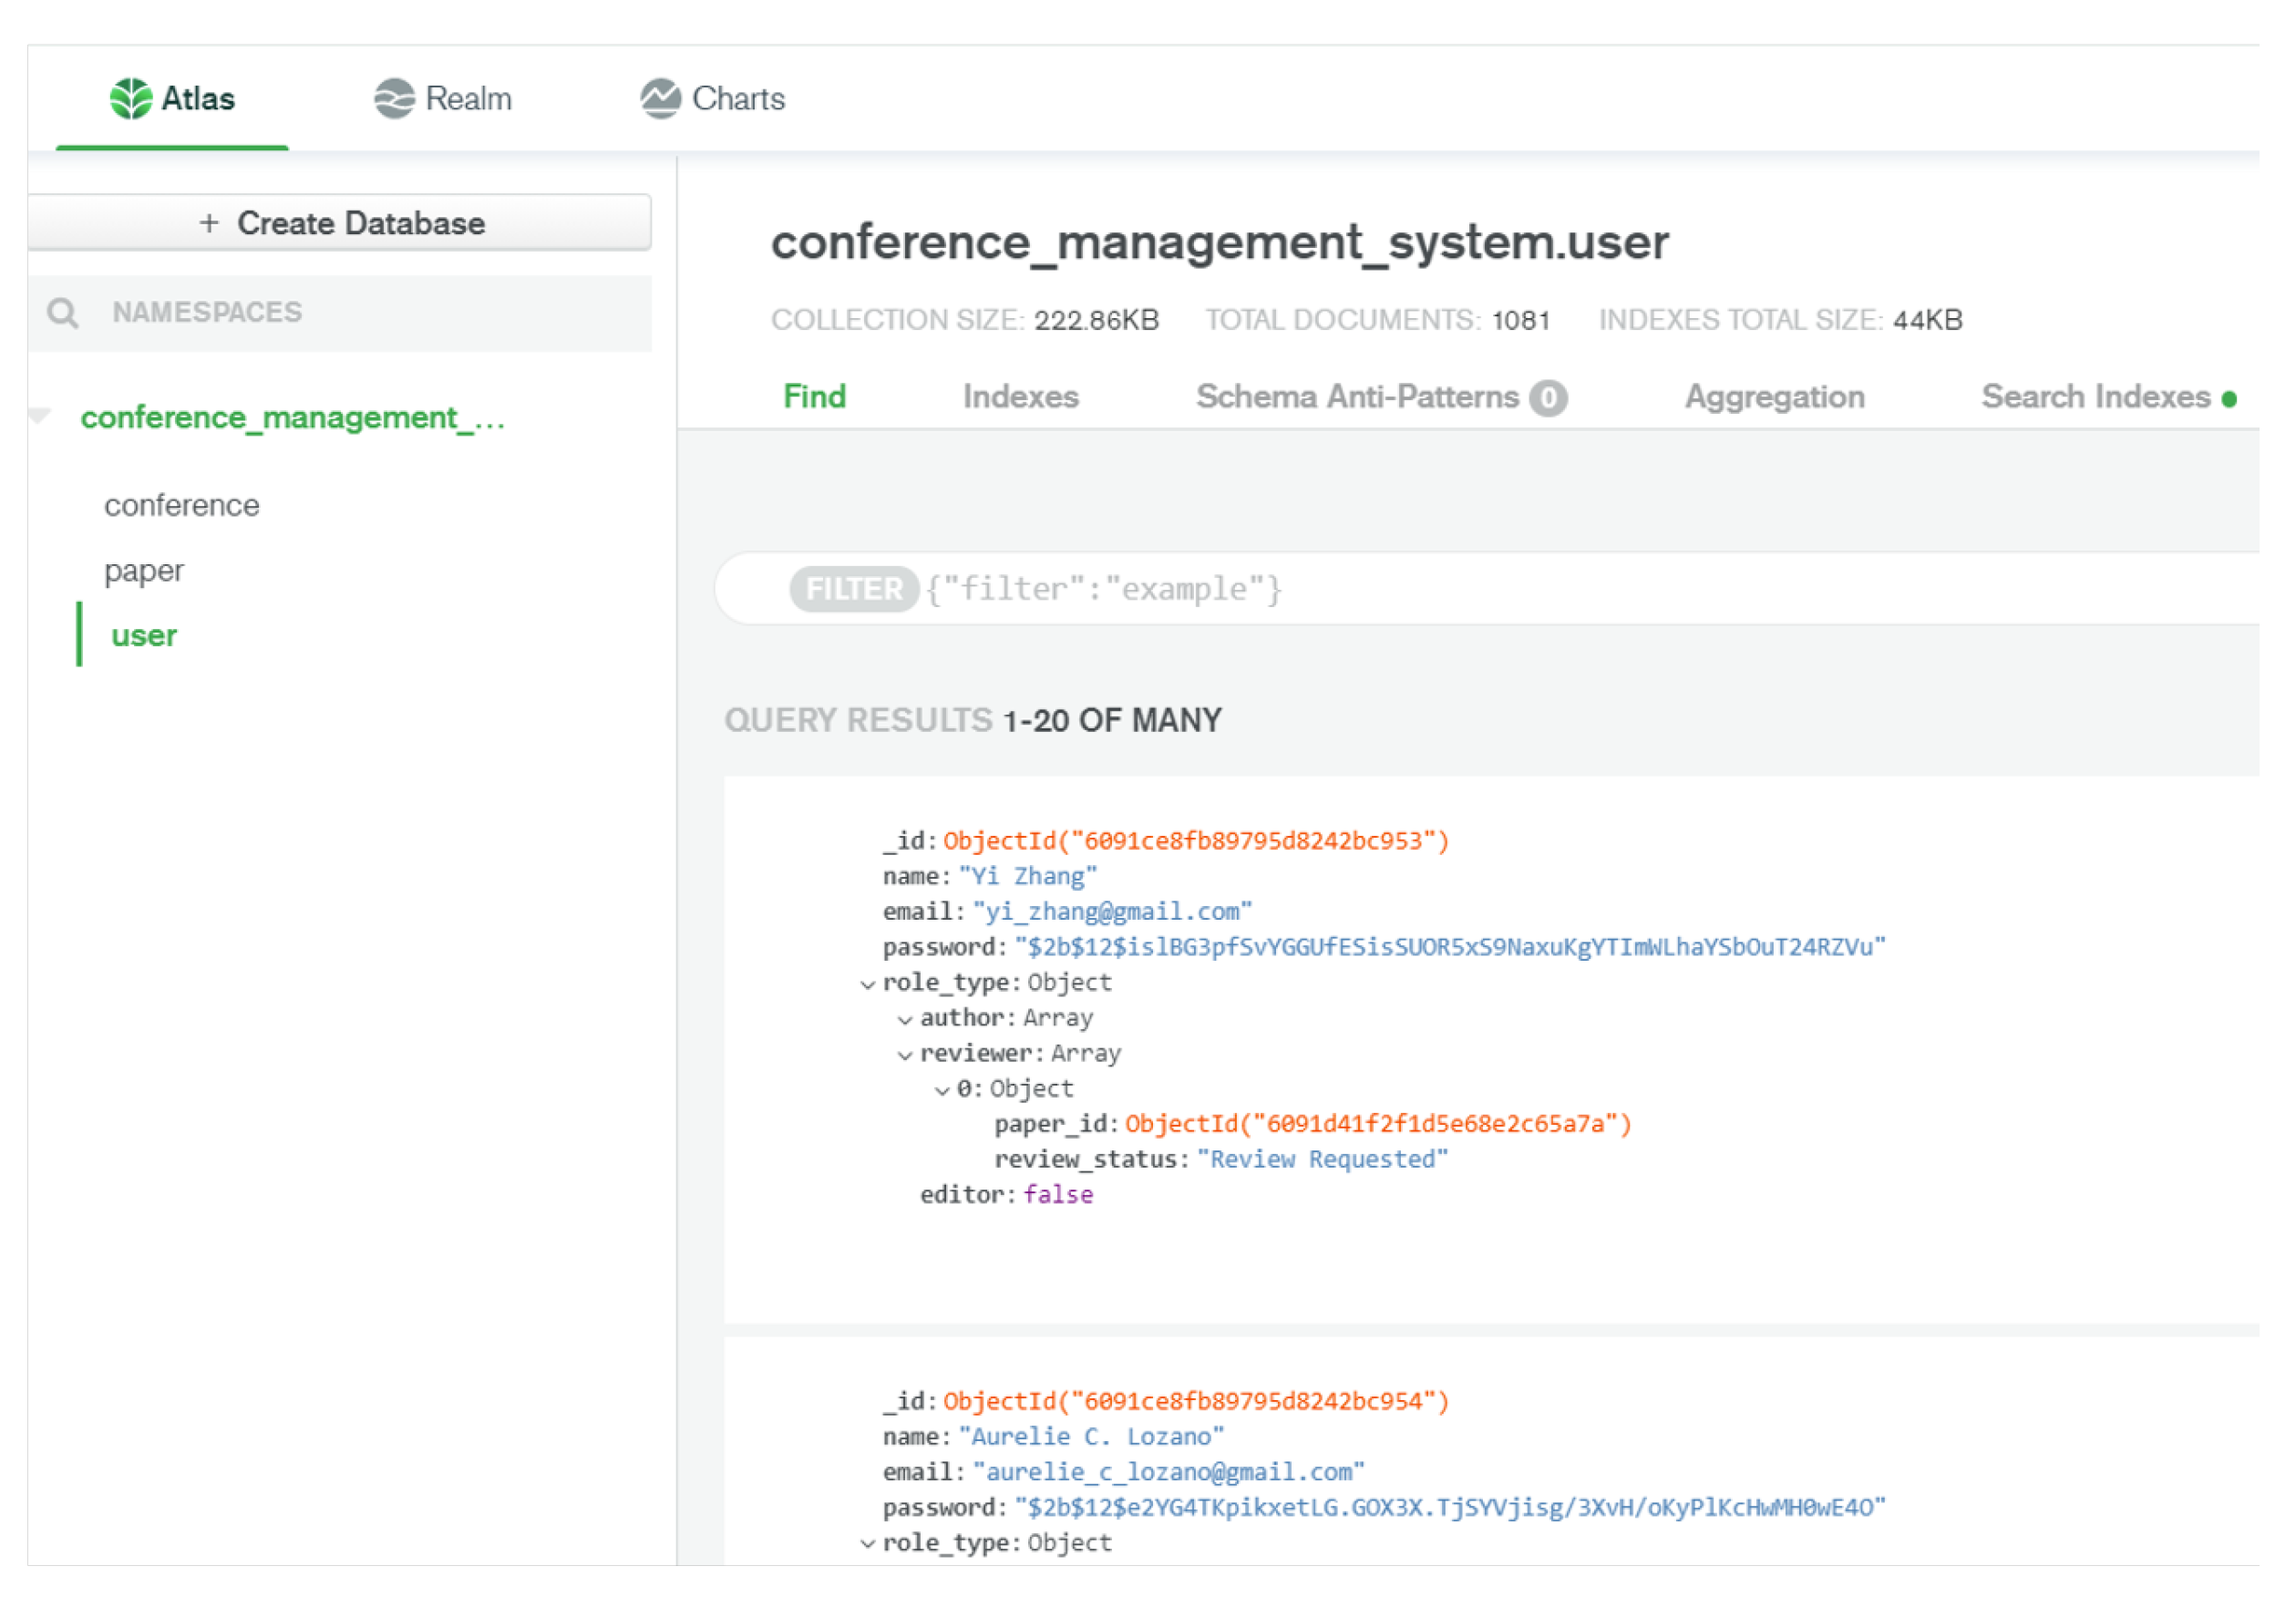The height and width of the screenshot is (1597, 2296).
Task: Click the _id ObjectId ending bc954
Action: point(1196,1401)
